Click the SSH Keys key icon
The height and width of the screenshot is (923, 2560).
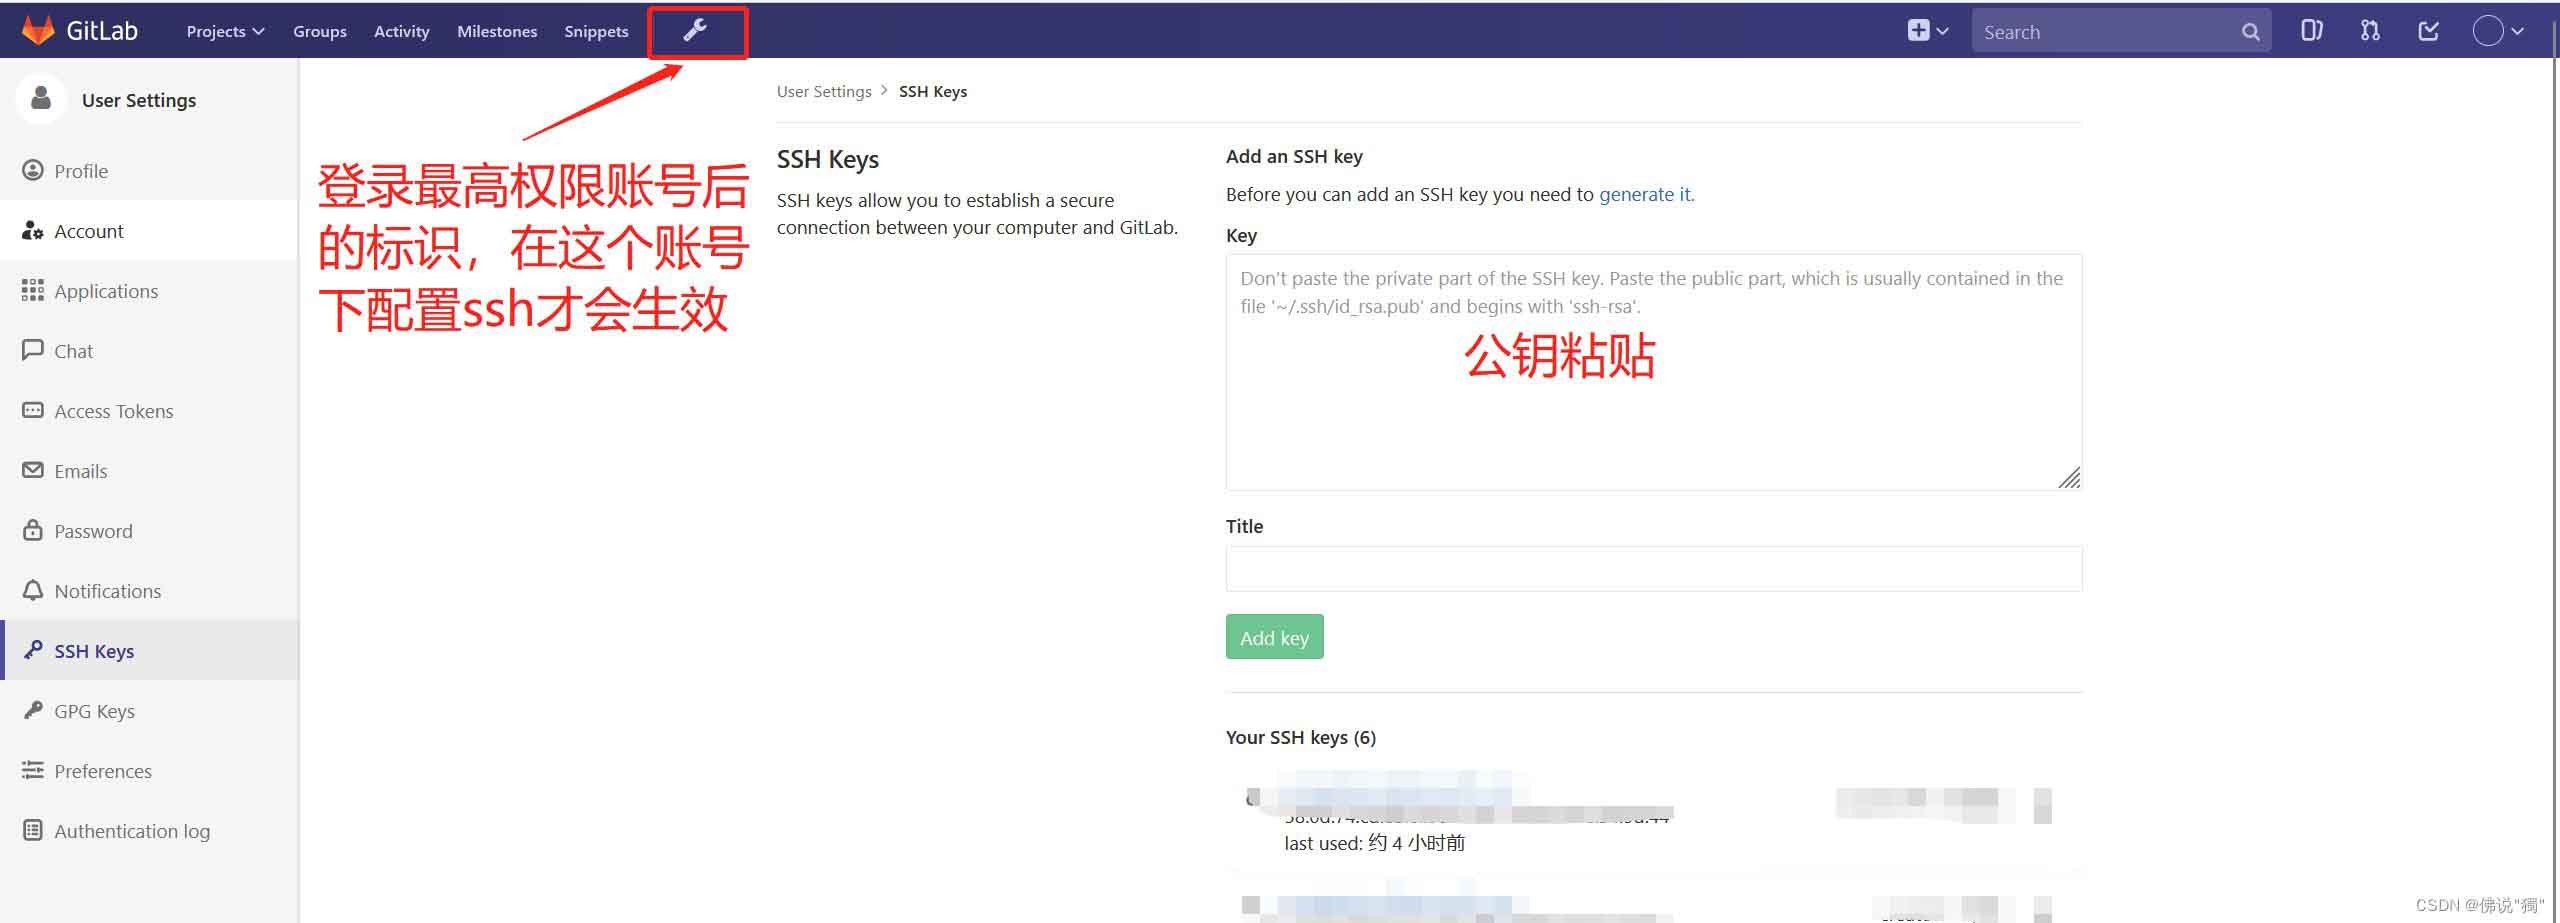[x=33, y=650]
